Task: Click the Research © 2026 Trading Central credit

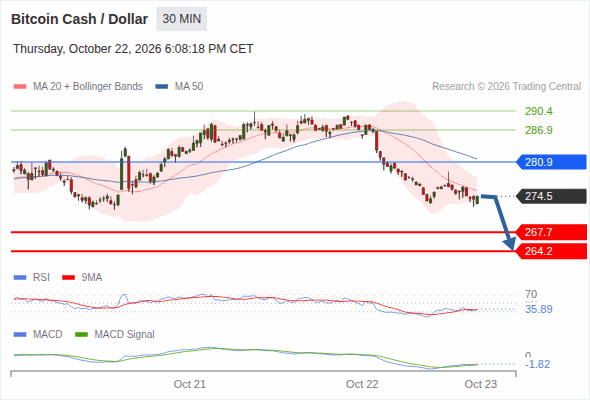Action: pos(506,87)
